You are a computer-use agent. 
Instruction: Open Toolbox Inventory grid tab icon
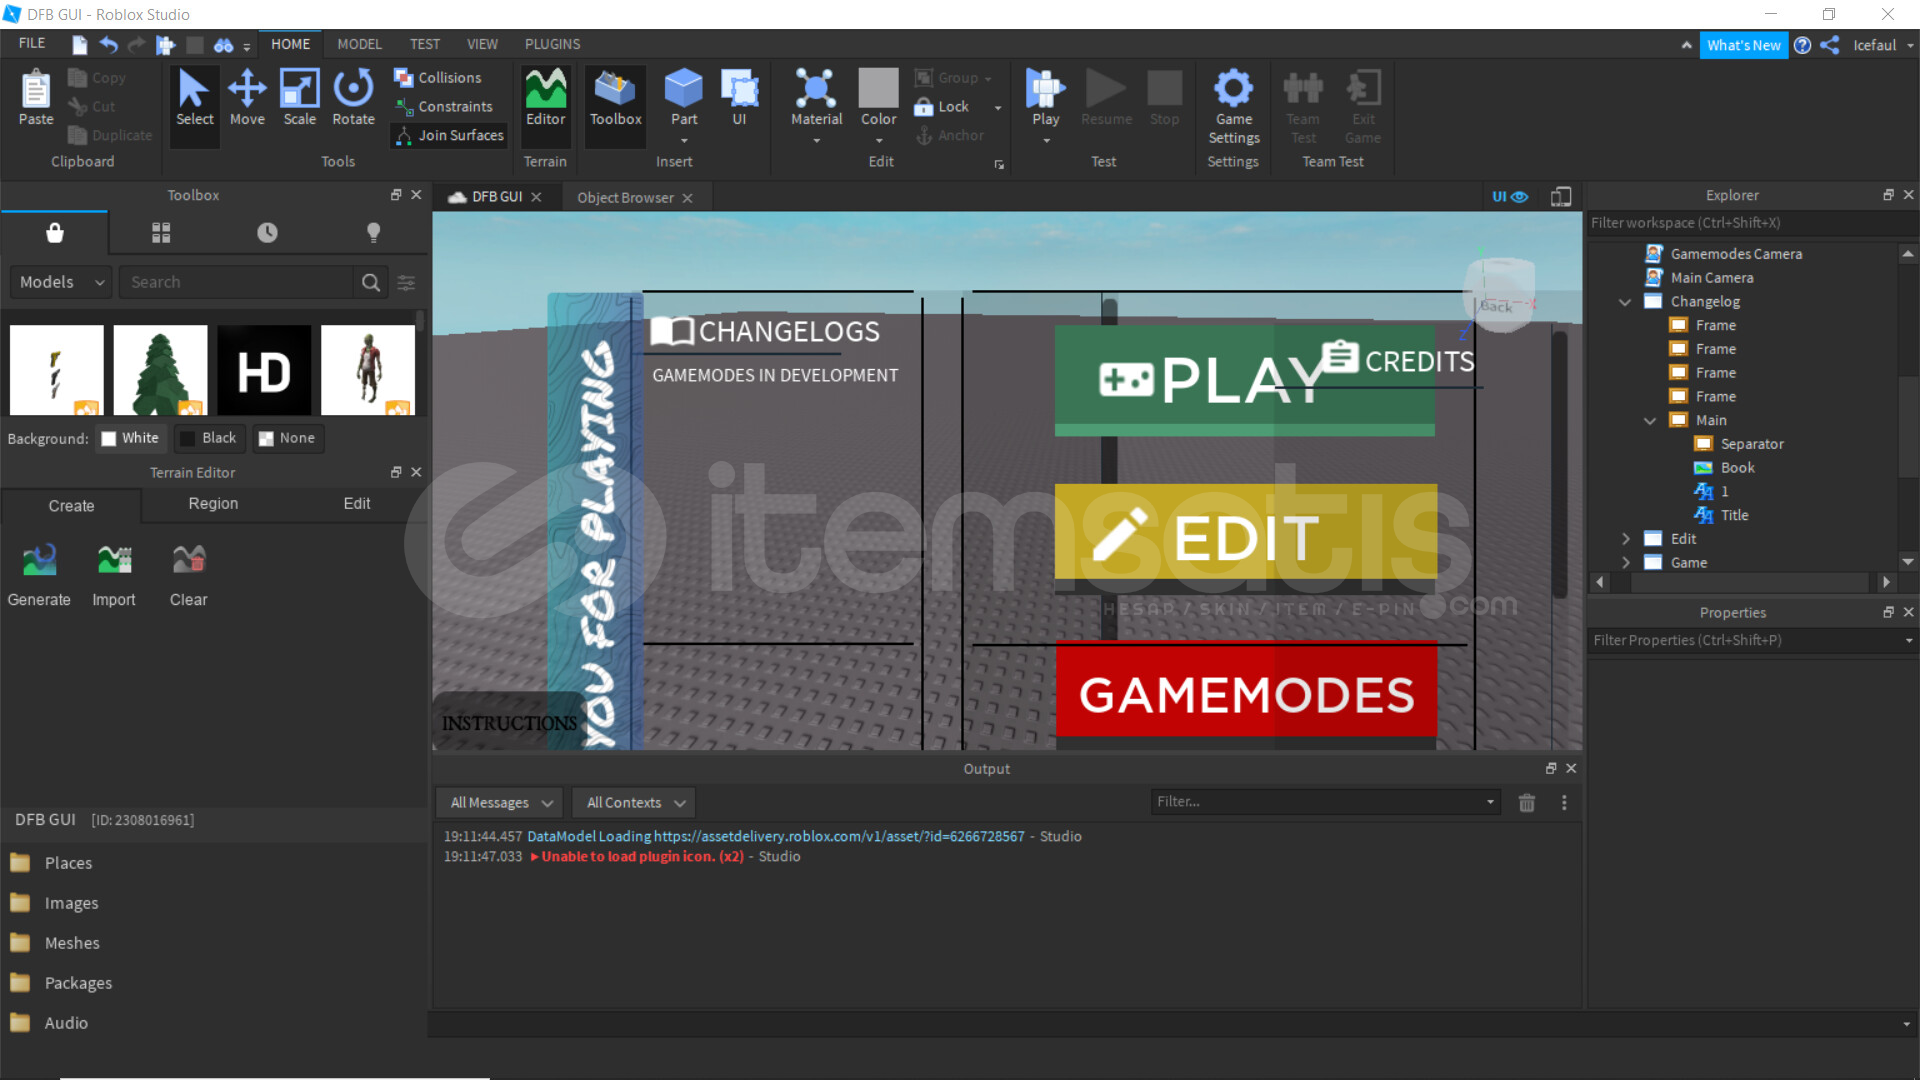pyautogui.click(x=161, y=233)
